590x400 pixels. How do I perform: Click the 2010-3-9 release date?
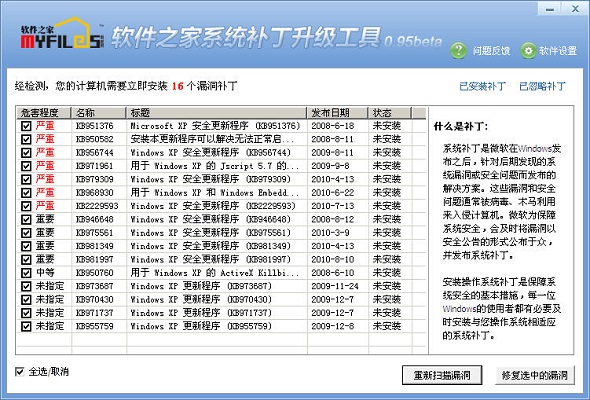pyautogui.click(x=330, y=233)
